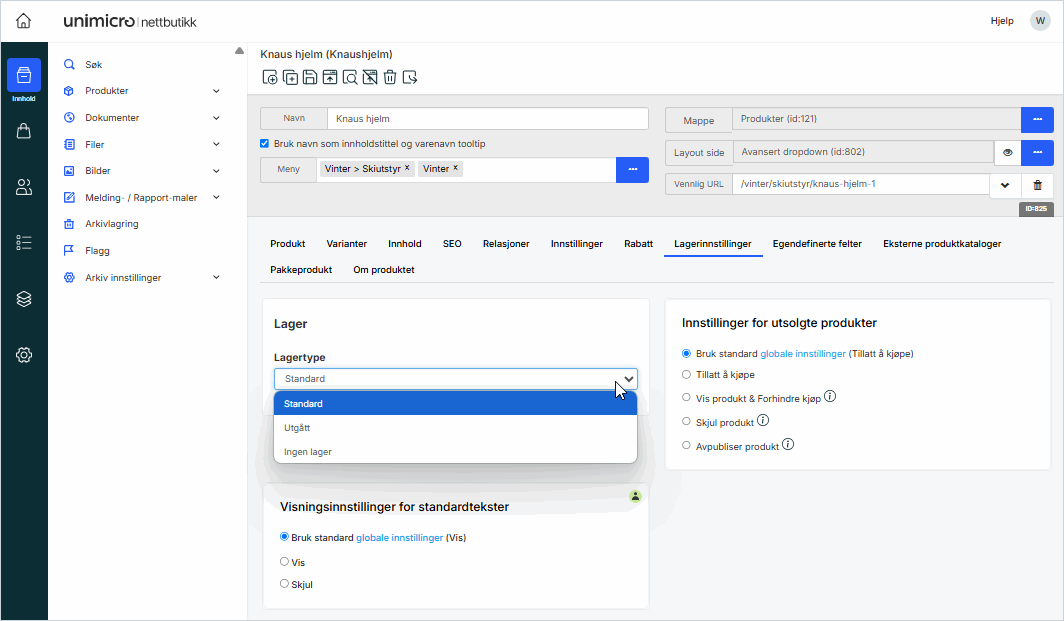Choose Tillatt å kjøpe option
Screen dimensions: 1064x621
pos(686,375)
